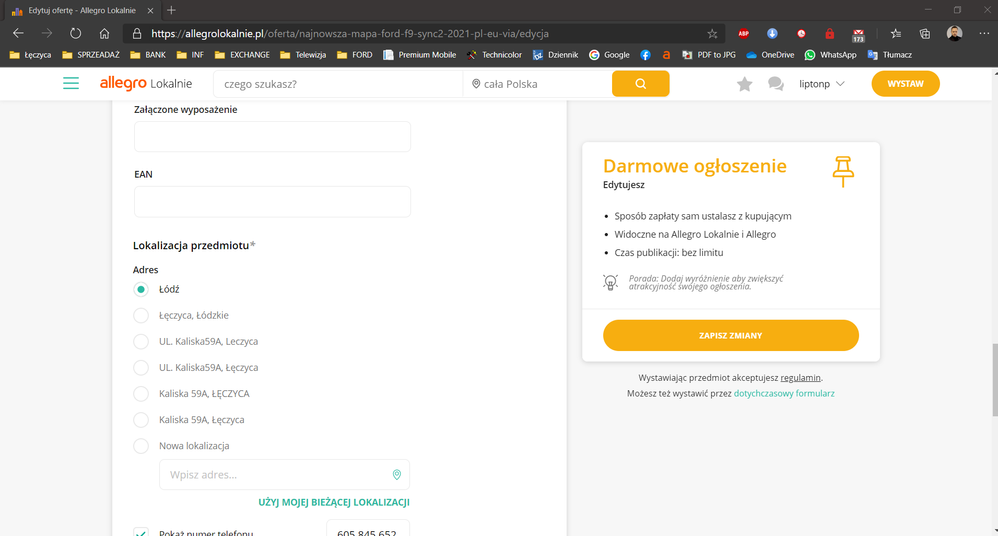Select UL. Kaliska59A, Łęczyca radio option
Image resolution: width=998 pixels, height=536 pixels.
point(141,367)
